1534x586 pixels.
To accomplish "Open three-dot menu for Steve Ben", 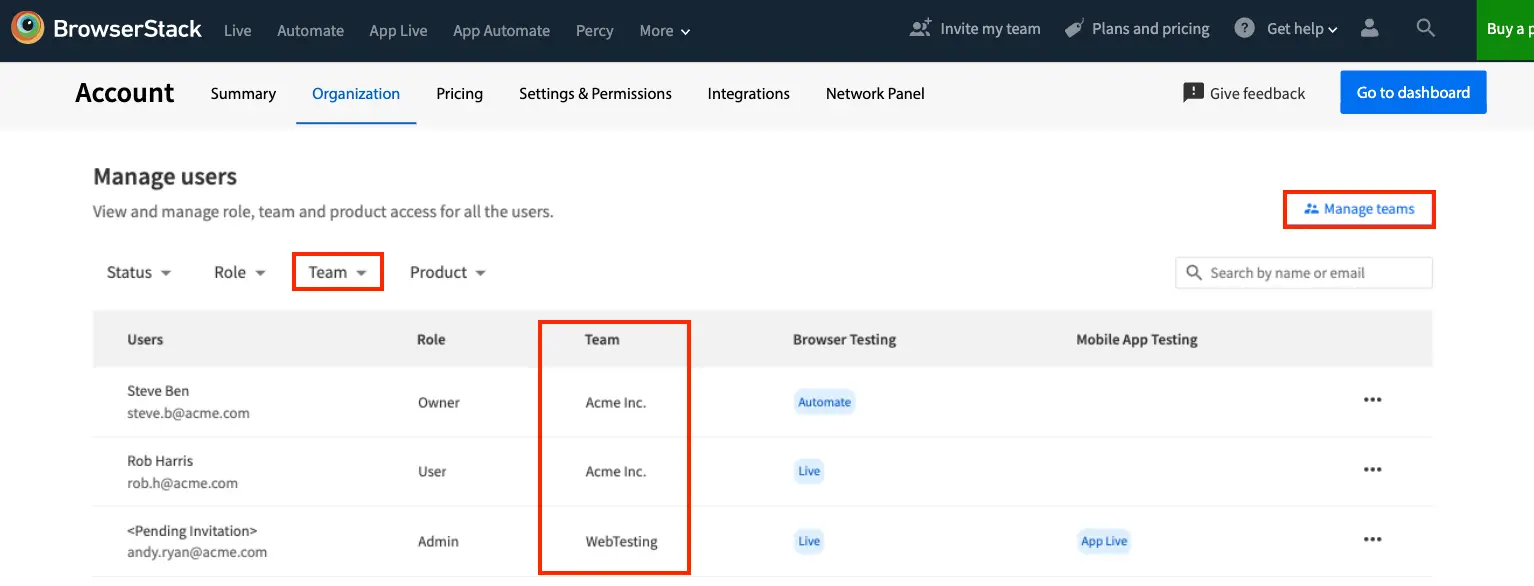I will pos(1372,401).
